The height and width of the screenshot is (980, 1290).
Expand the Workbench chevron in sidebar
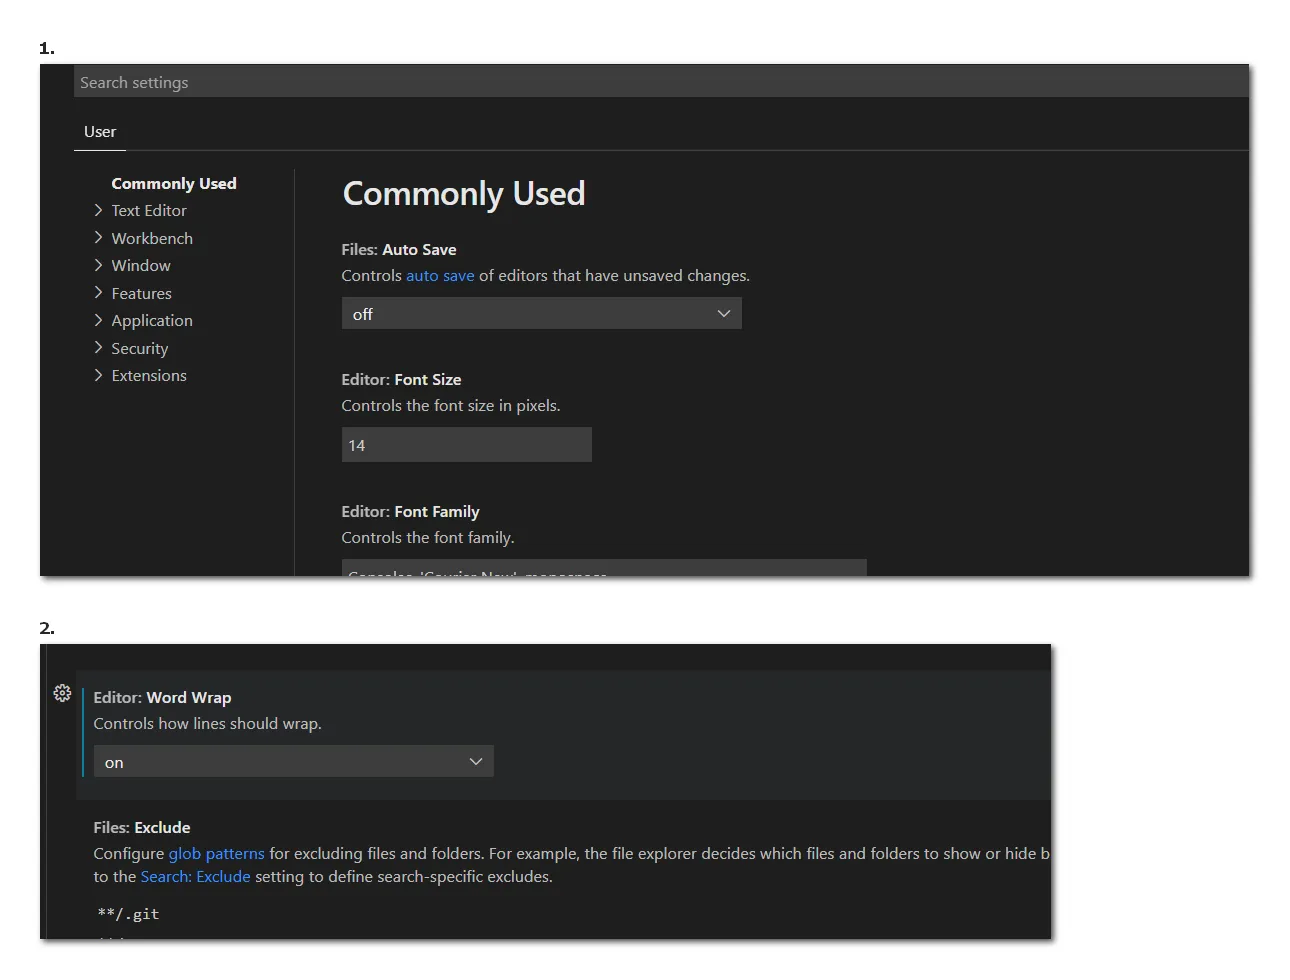(98, 238)
